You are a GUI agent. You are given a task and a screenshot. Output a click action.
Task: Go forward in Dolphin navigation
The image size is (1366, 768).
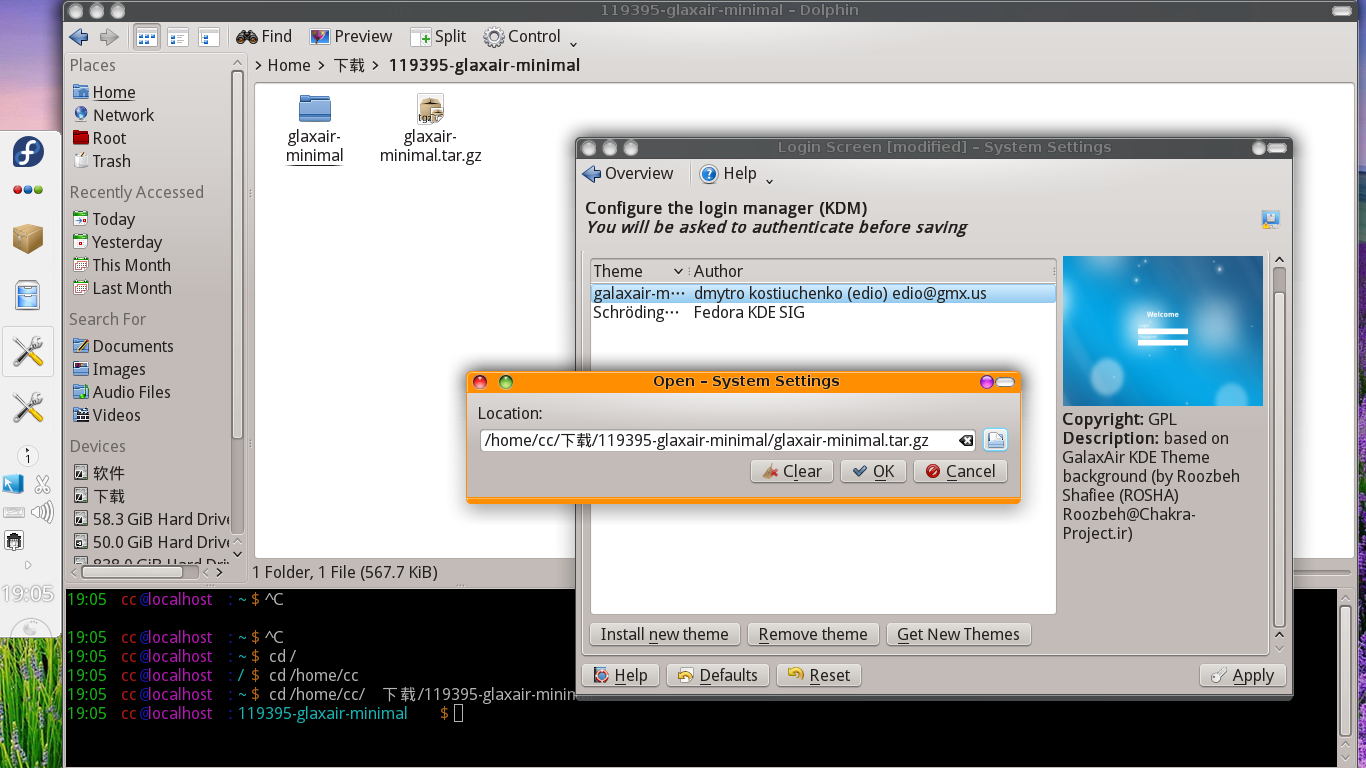click(x=109, y=37)
